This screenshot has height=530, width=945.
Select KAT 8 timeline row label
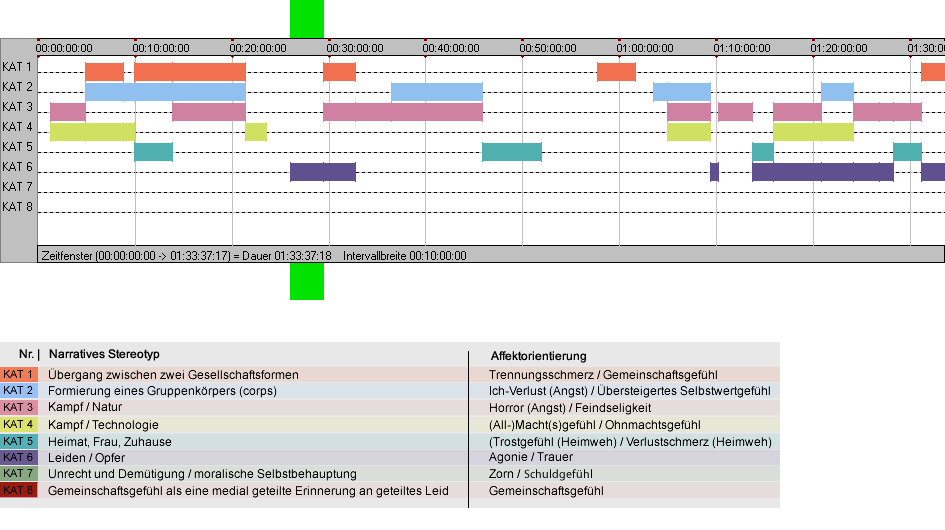(x=17, y=207)
